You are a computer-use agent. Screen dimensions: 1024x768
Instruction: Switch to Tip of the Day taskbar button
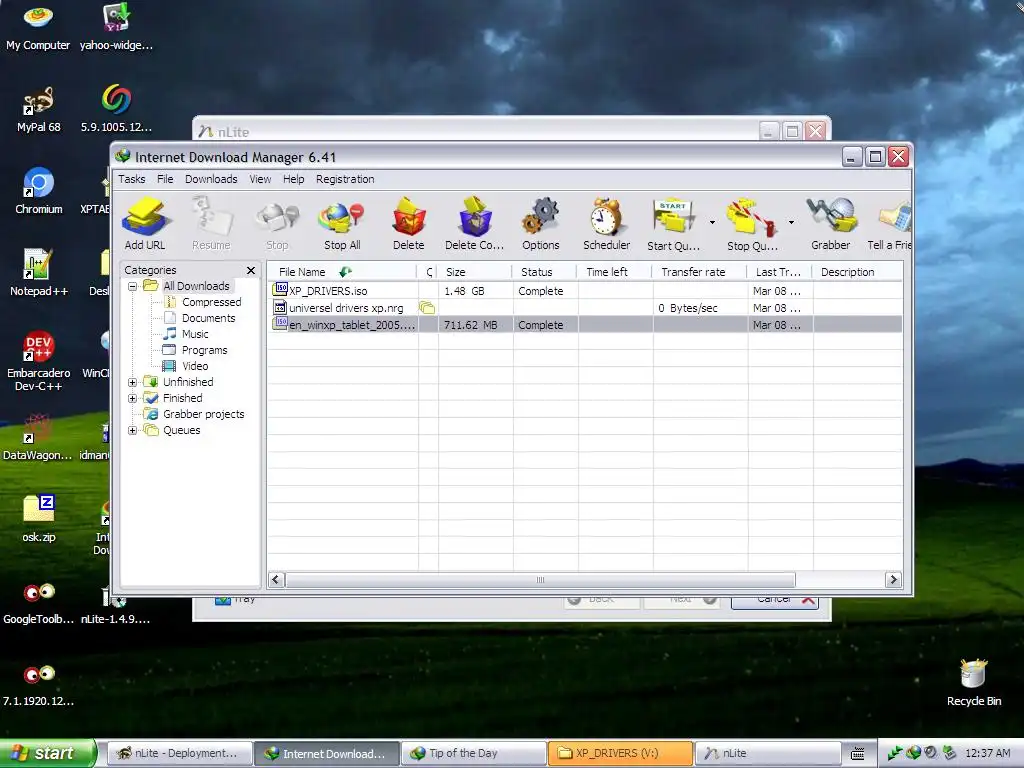pos(473,753)
